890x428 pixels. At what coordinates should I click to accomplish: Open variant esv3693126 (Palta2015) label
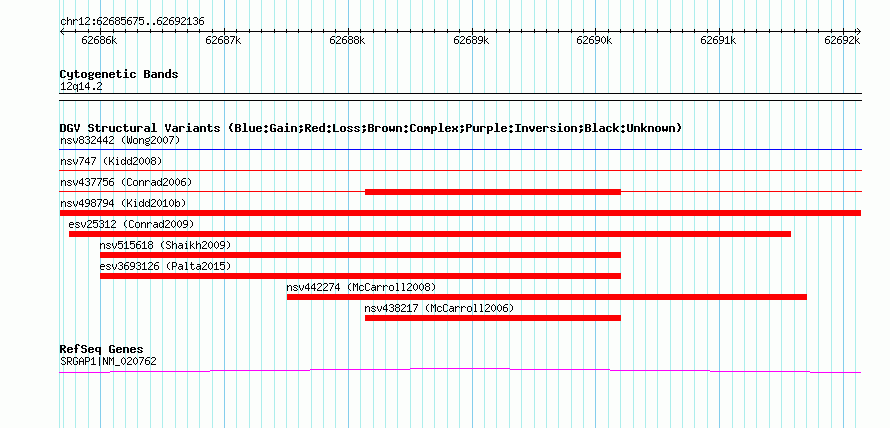point(165,266)
